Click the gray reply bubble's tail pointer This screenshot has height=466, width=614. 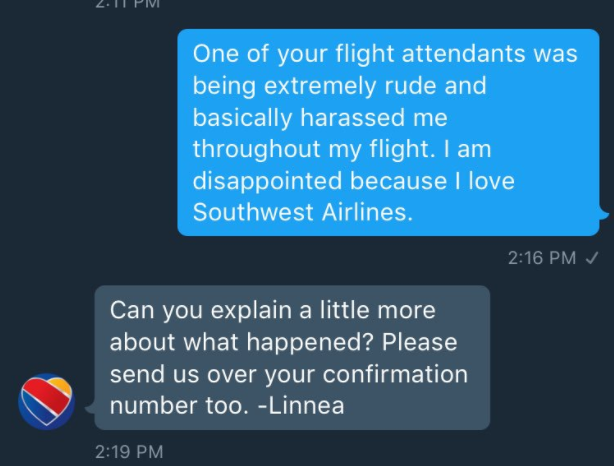[x=90, y=408]
